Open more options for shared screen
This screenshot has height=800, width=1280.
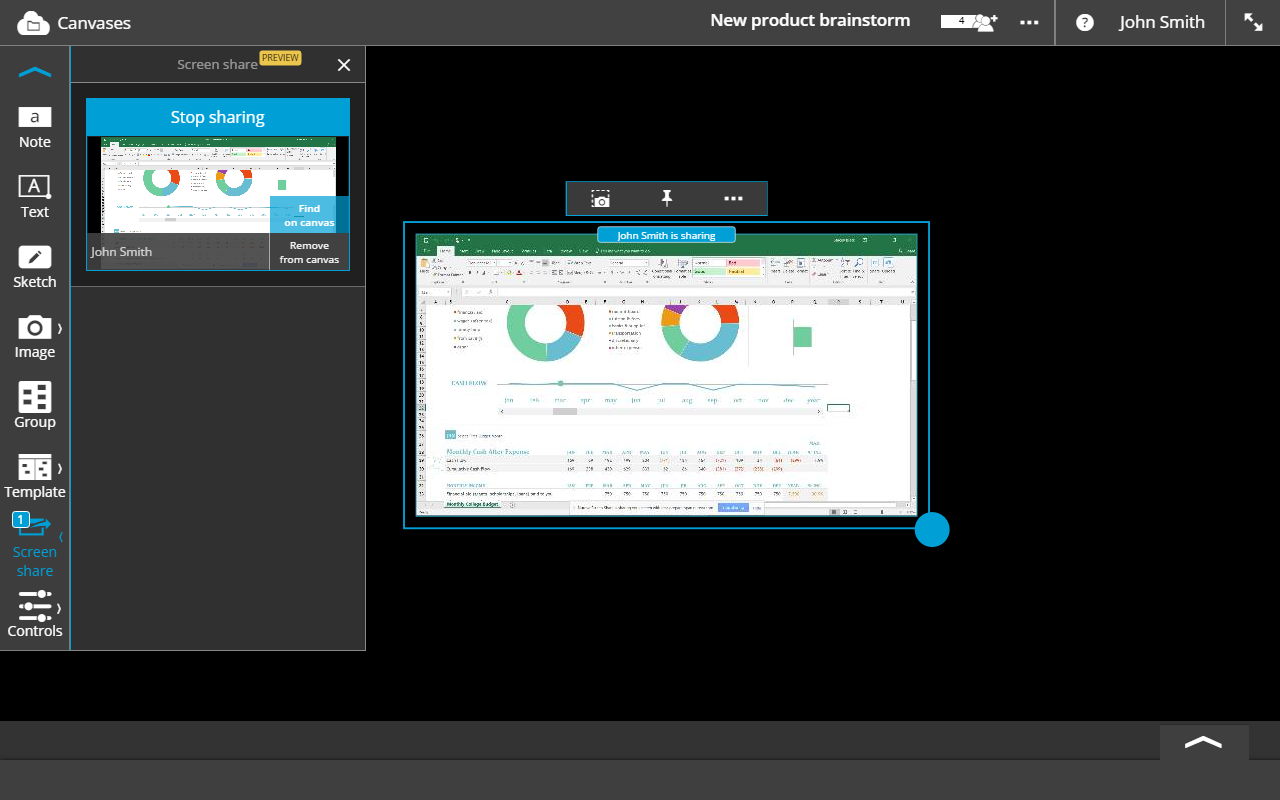(x=733, y=199)
